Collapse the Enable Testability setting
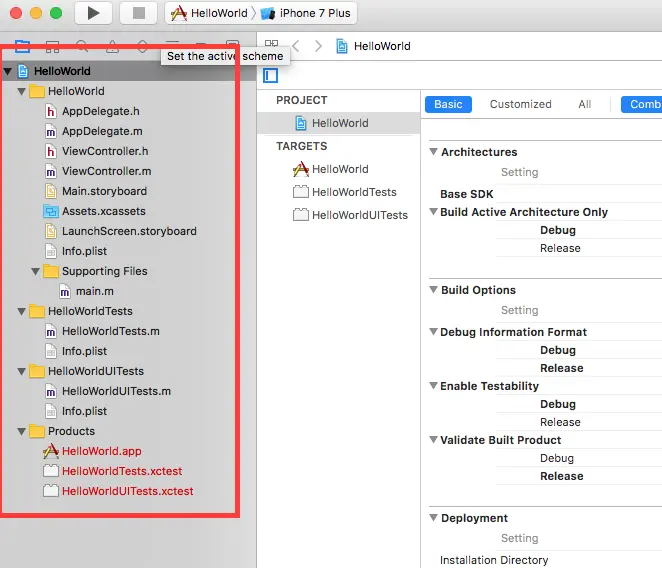 pos(433,386)
